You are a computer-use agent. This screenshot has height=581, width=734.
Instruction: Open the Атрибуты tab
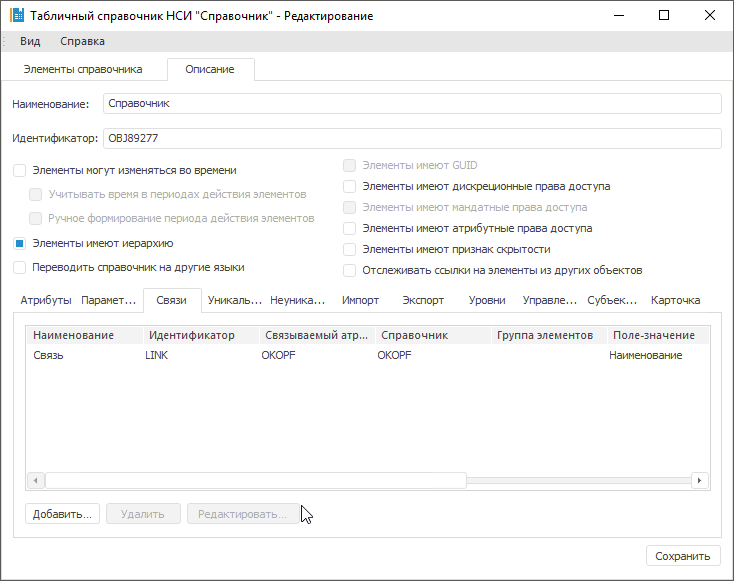45,300
